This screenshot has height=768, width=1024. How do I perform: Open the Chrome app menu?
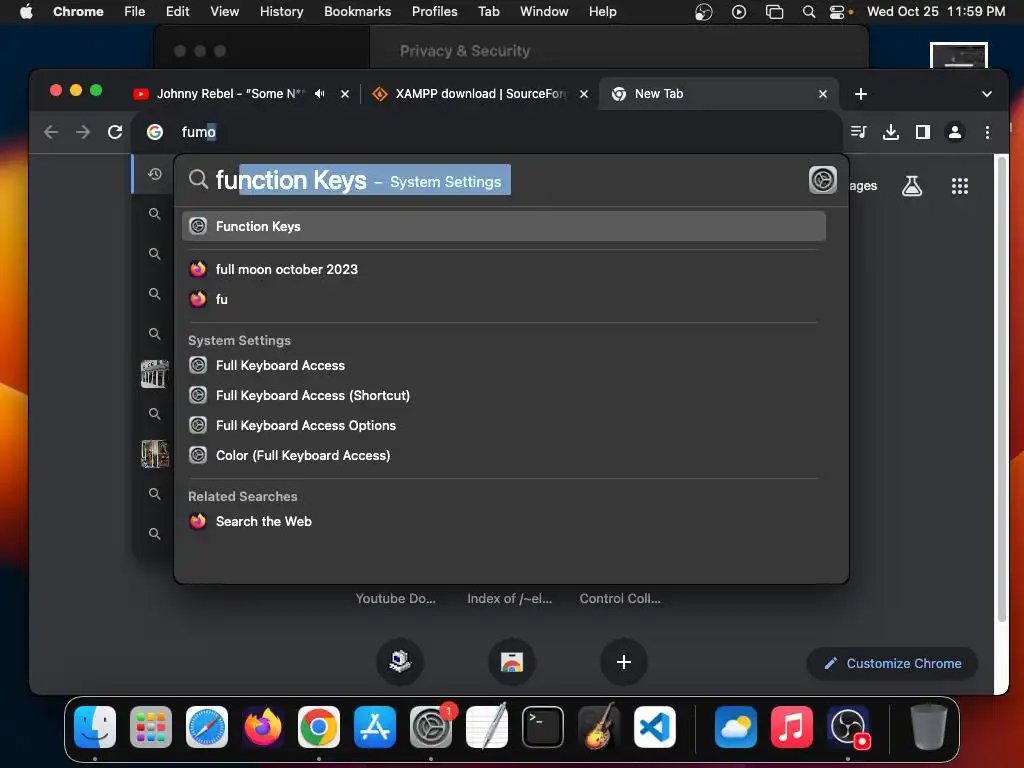pos(78,12)
